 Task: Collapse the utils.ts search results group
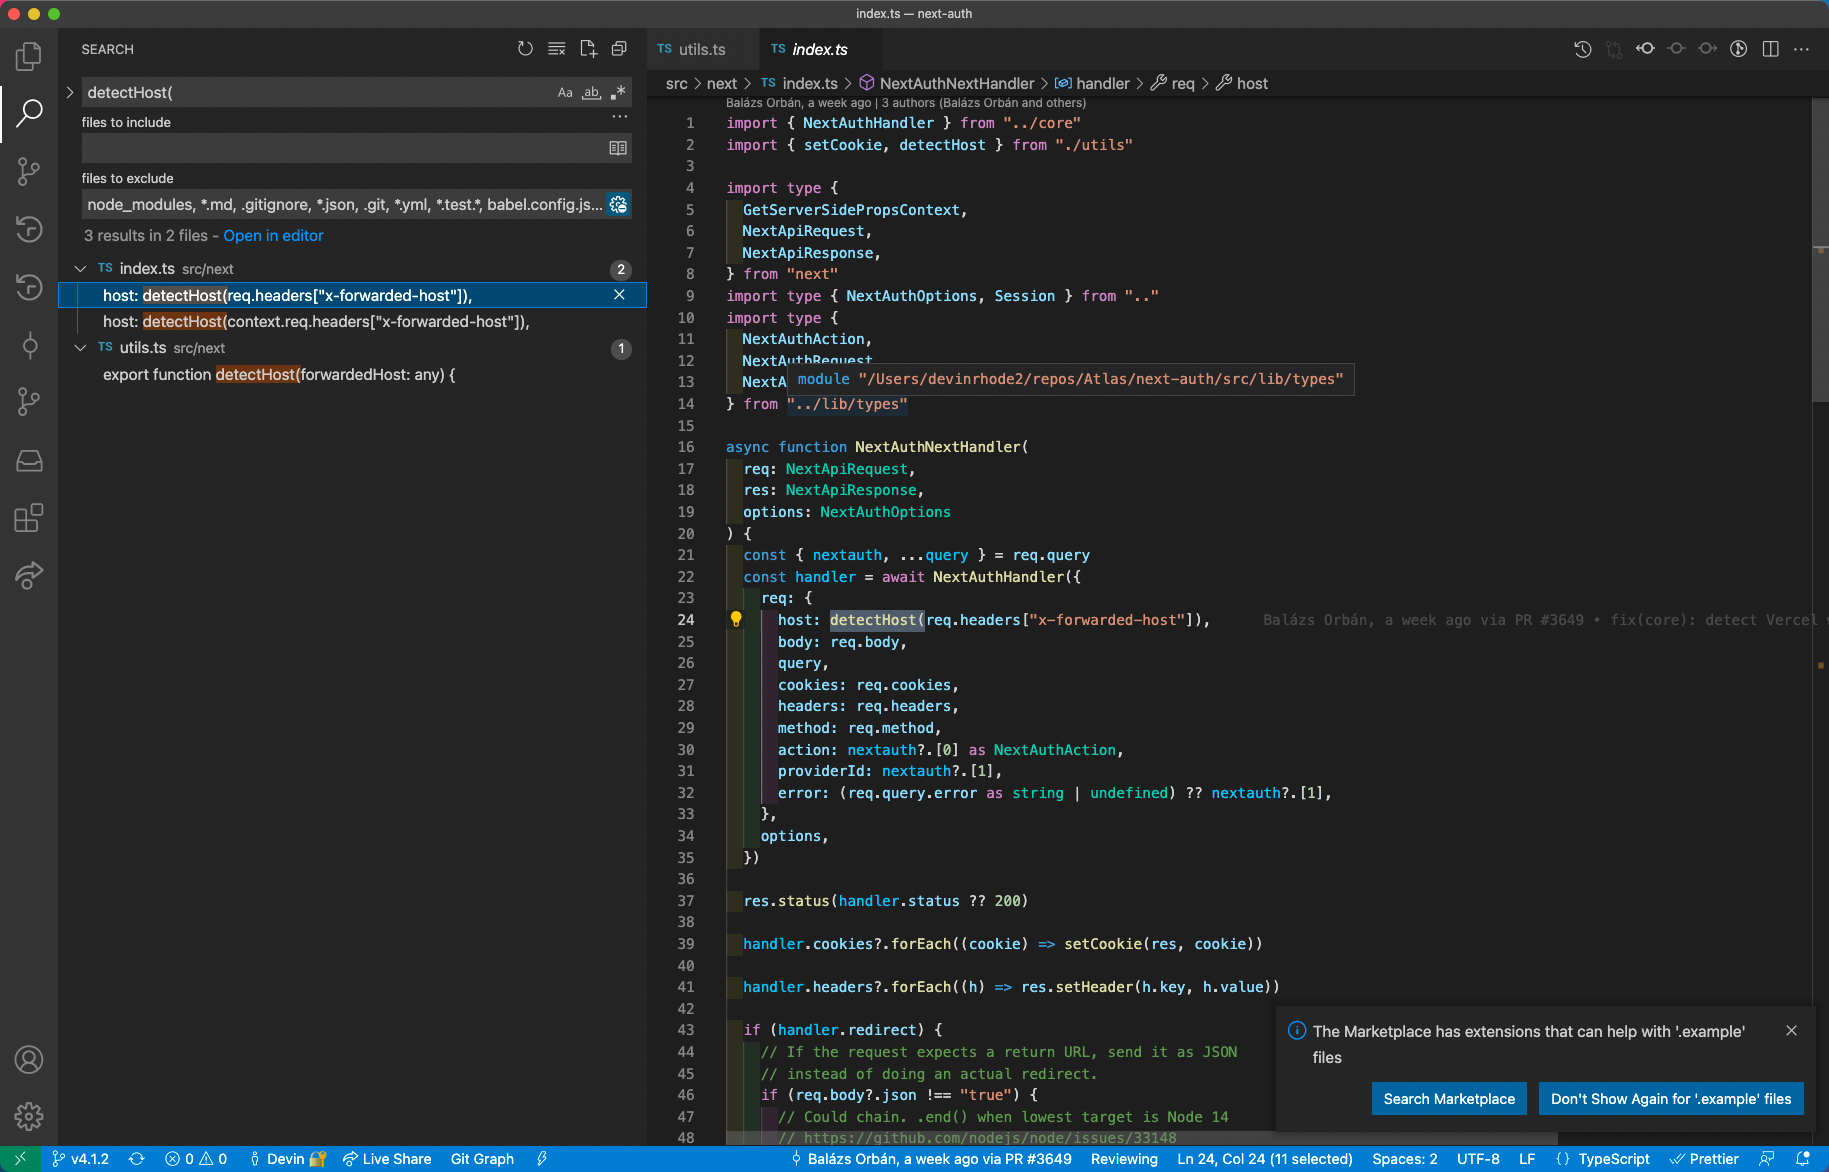(81, 347)
